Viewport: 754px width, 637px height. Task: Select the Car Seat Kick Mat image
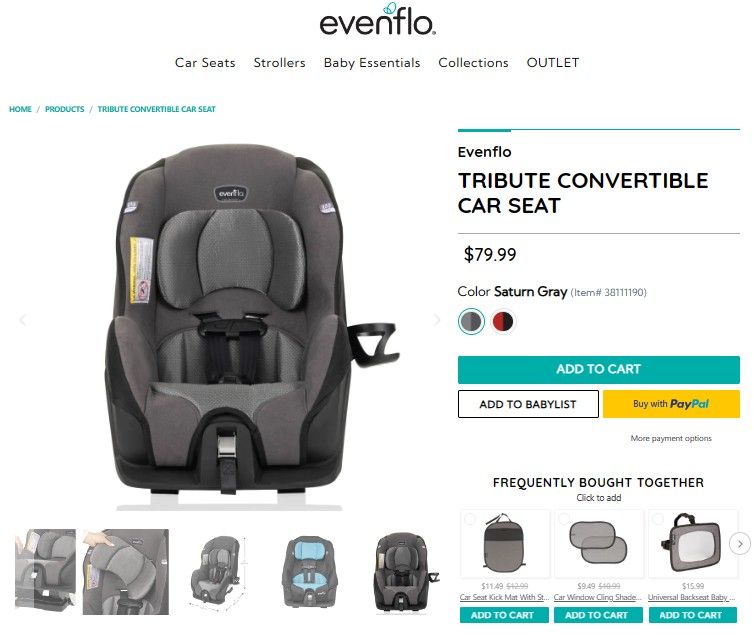(503, 542)
